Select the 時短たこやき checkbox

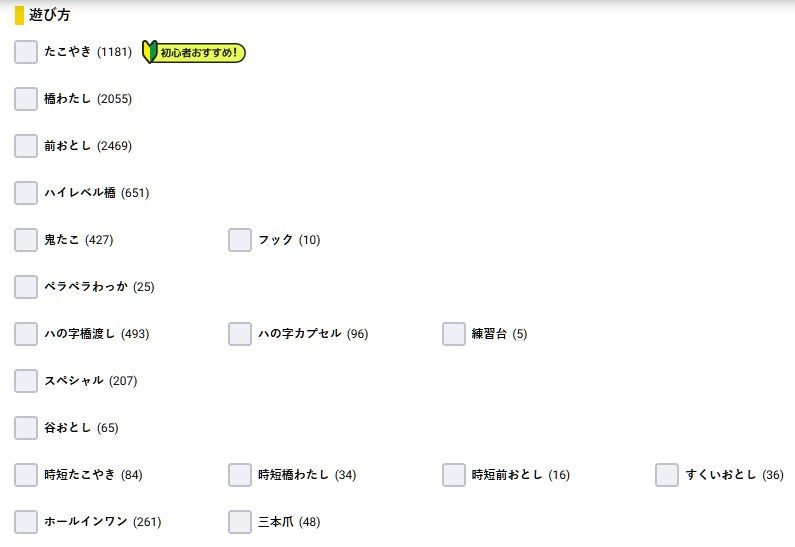click(x=26, y=475)
